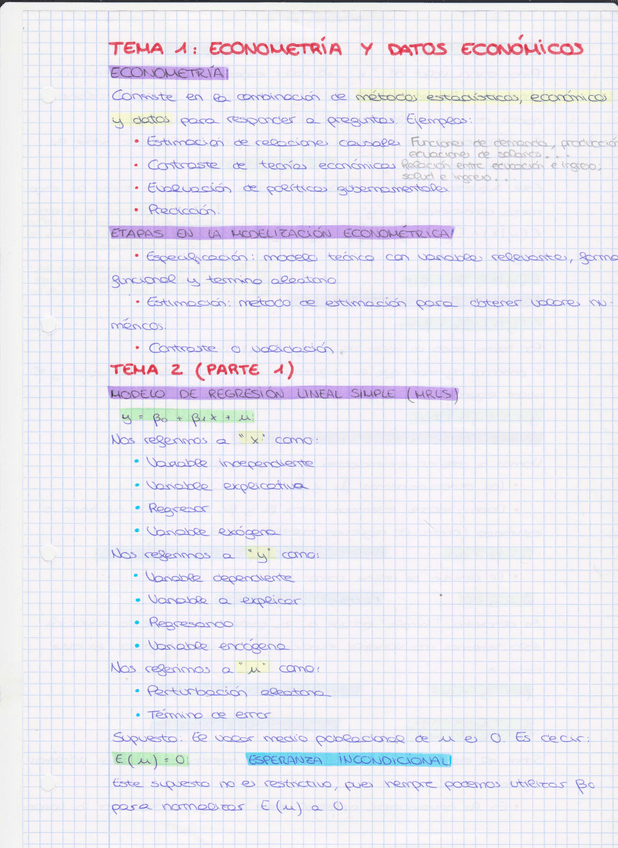Click the bullet starting 'Estimación: método de estimación'
The height and width of the screenshot is (848, 618).
372,303
